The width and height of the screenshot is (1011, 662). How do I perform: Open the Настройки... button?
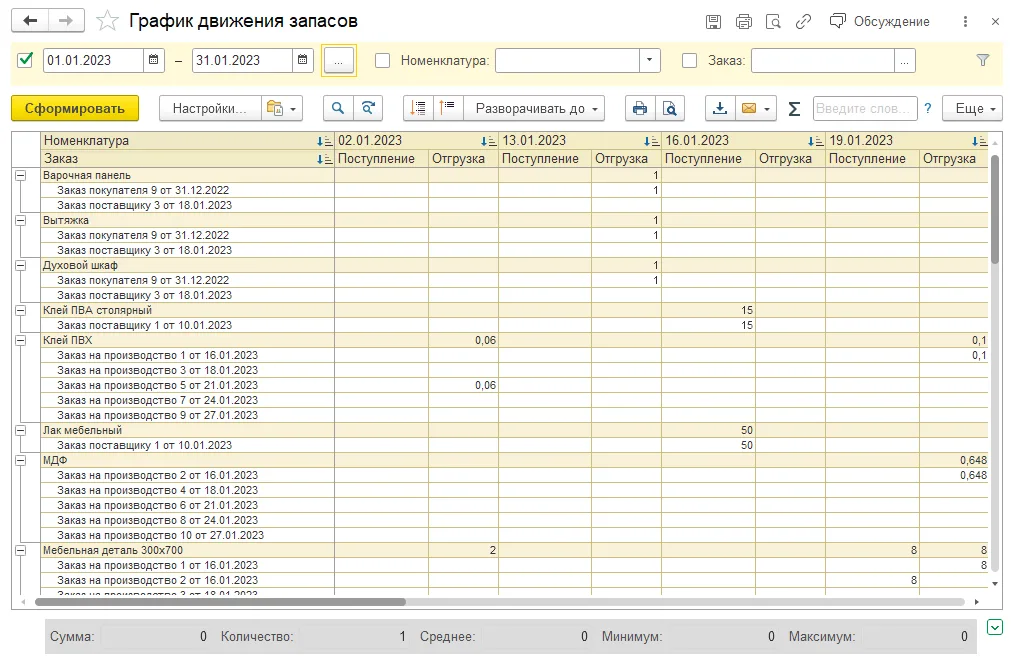coord(210,108)
